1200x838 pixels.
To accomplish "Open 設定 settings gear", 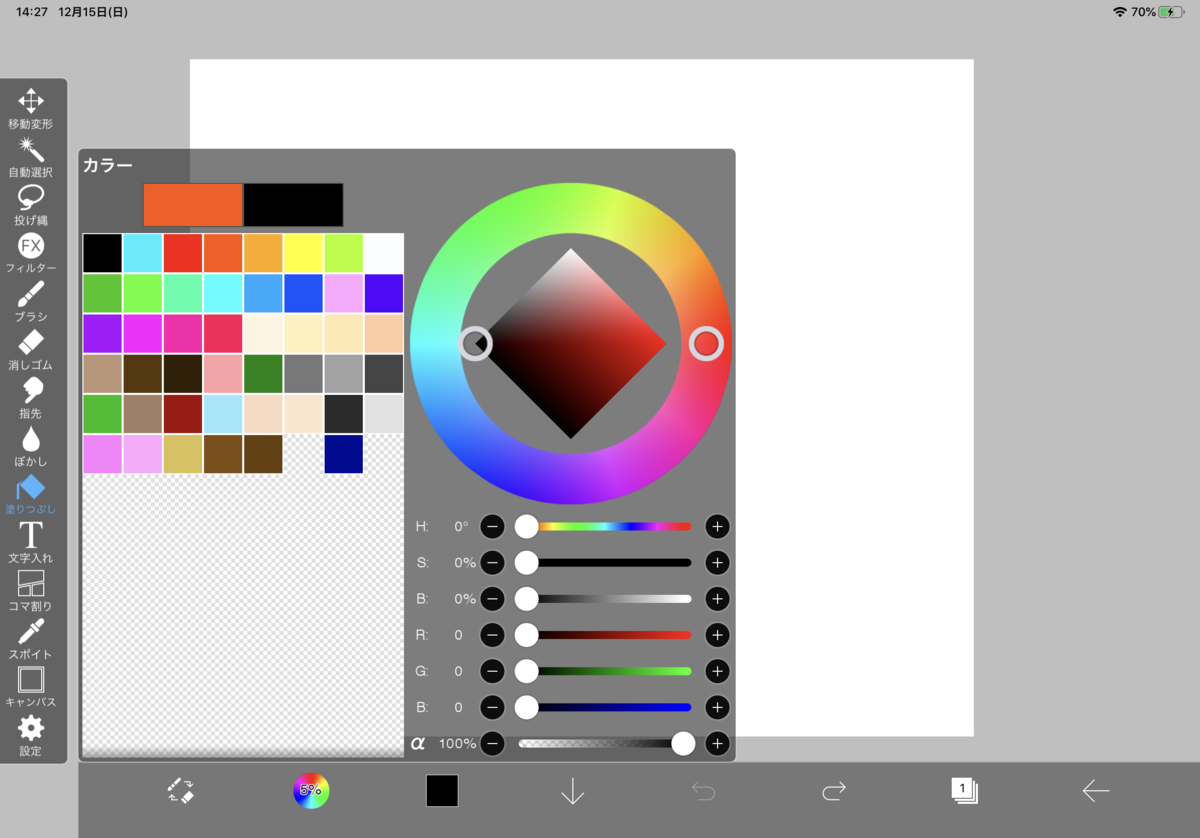I will 31,735.
